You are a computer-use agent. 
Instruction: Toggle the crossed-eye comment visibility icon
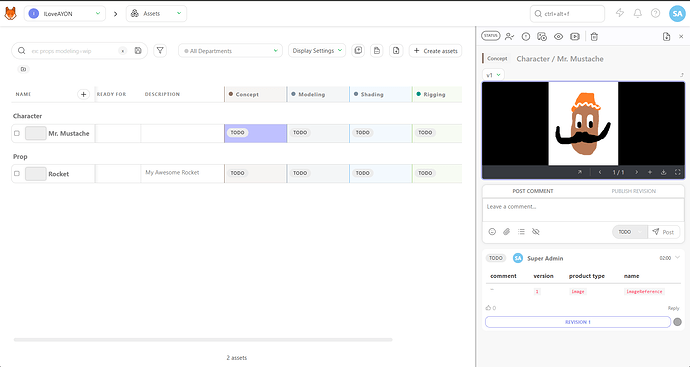coord(536,231)
